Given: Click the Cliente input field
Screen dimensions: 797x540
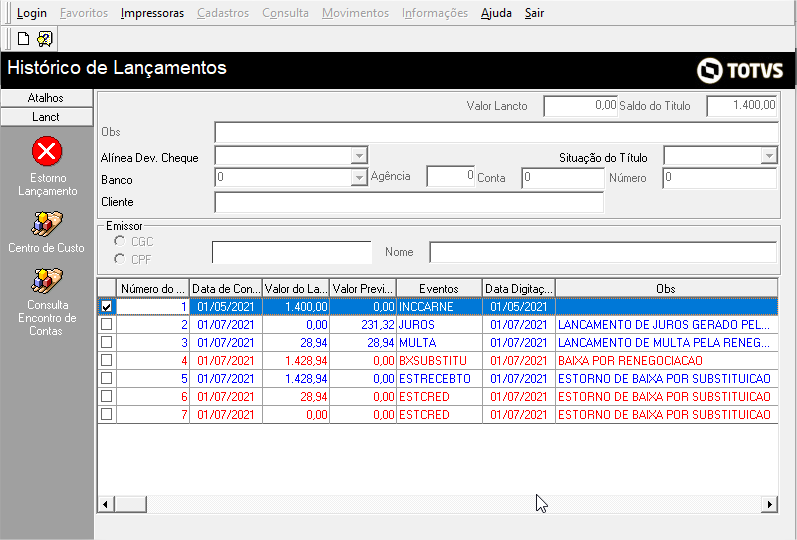Looking at the screenshot, I should (409, 202).
